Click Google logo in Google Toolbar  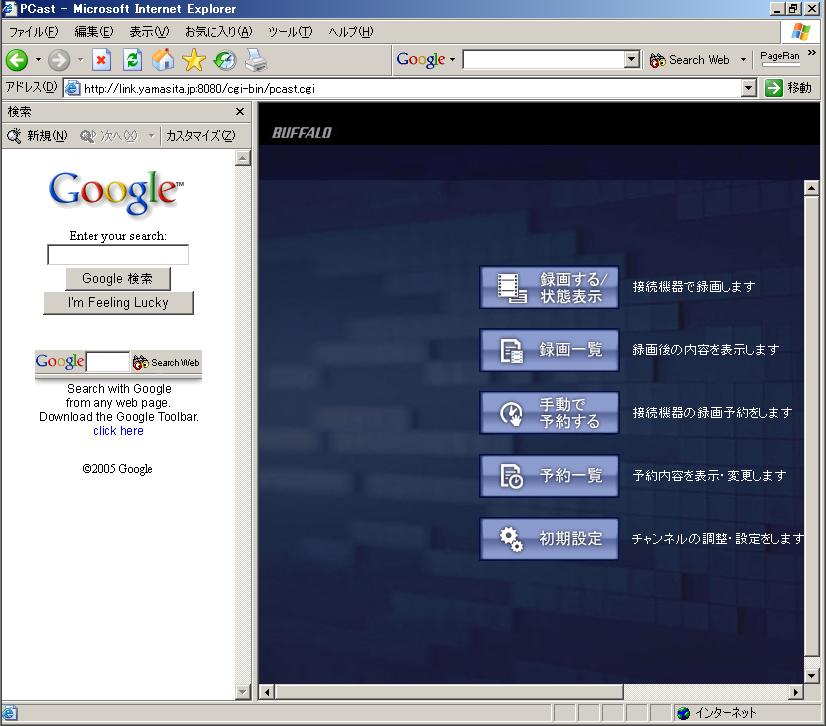tap(421, 60)
